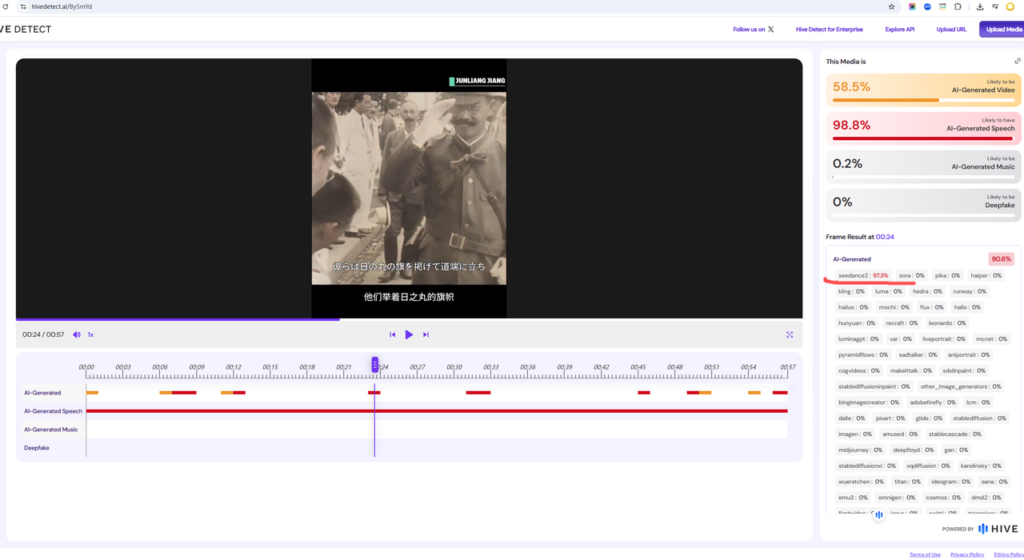Select the AI-Generated Music 0.2% result card
This screenshot has width=1024, height=560.
click(x=923, y=166)
